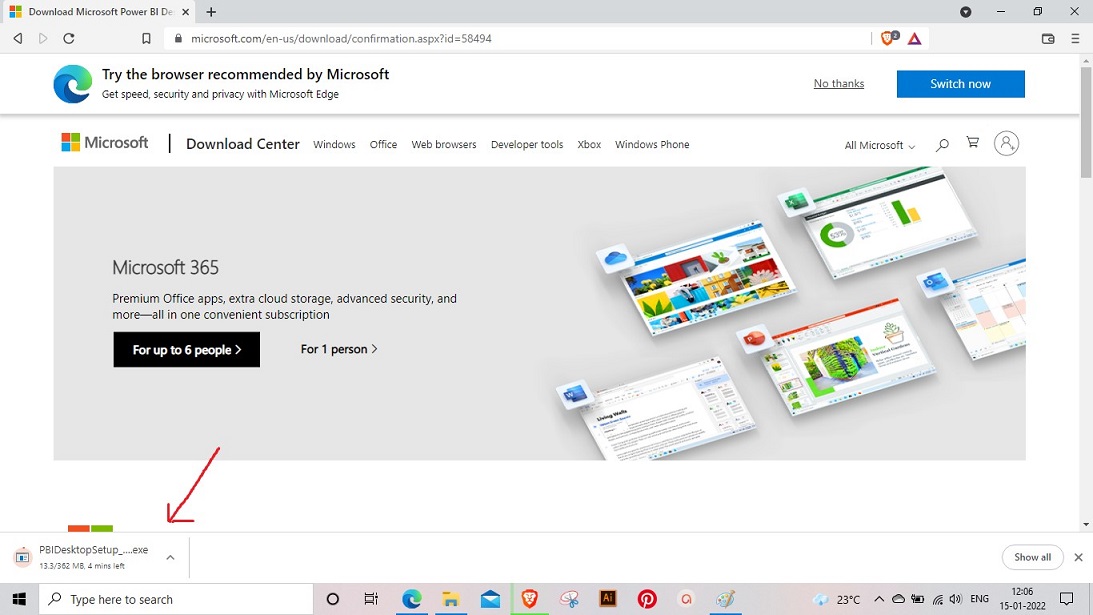Open the notification center icon
This screenshot has width=1093, height=615.
(x=1067, y=599)
